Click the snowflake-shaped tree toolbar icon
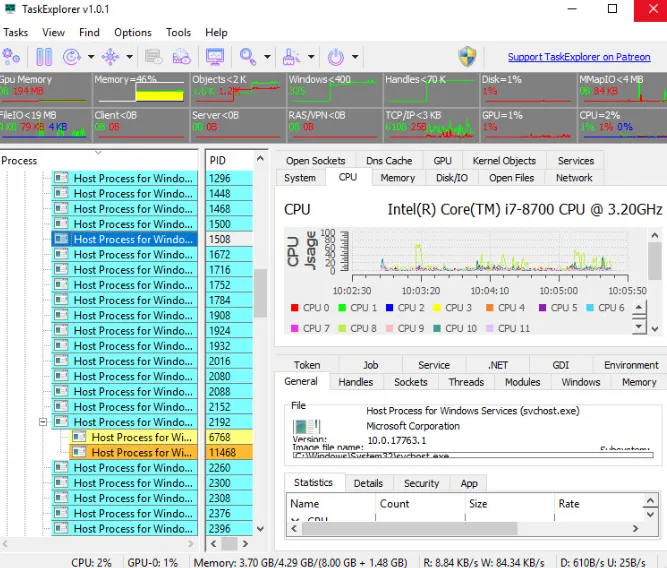Image resolution: width=667 pixels, height=568 pixels. (x=110, y=57)
